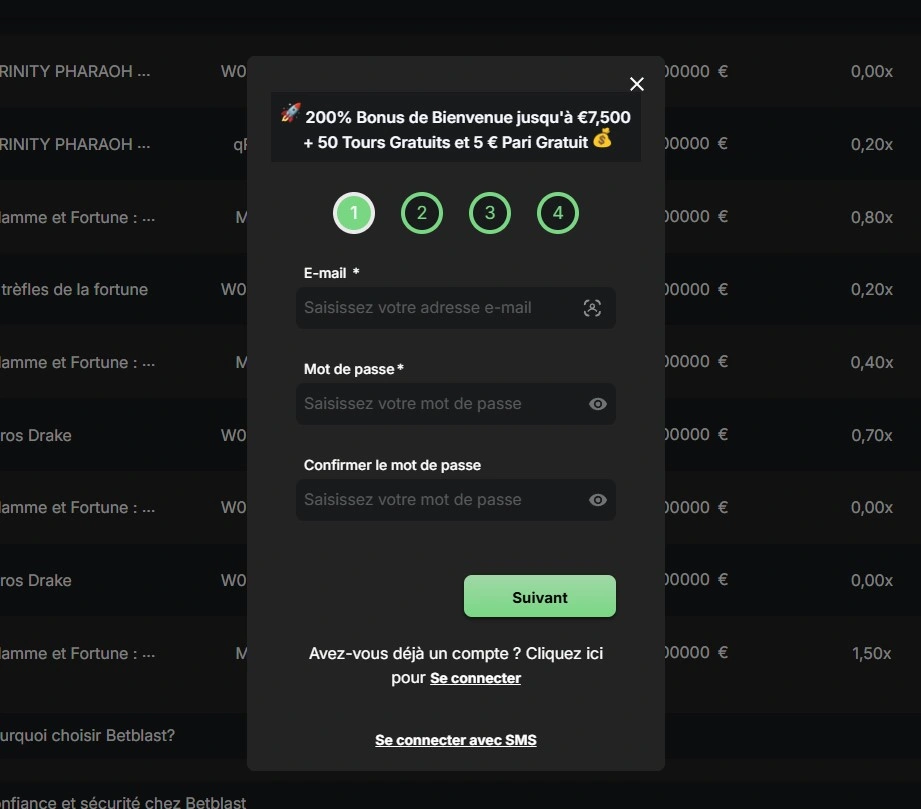Click the 1,50x multiplier value
The image size is (921, 809).
(871, 654)
